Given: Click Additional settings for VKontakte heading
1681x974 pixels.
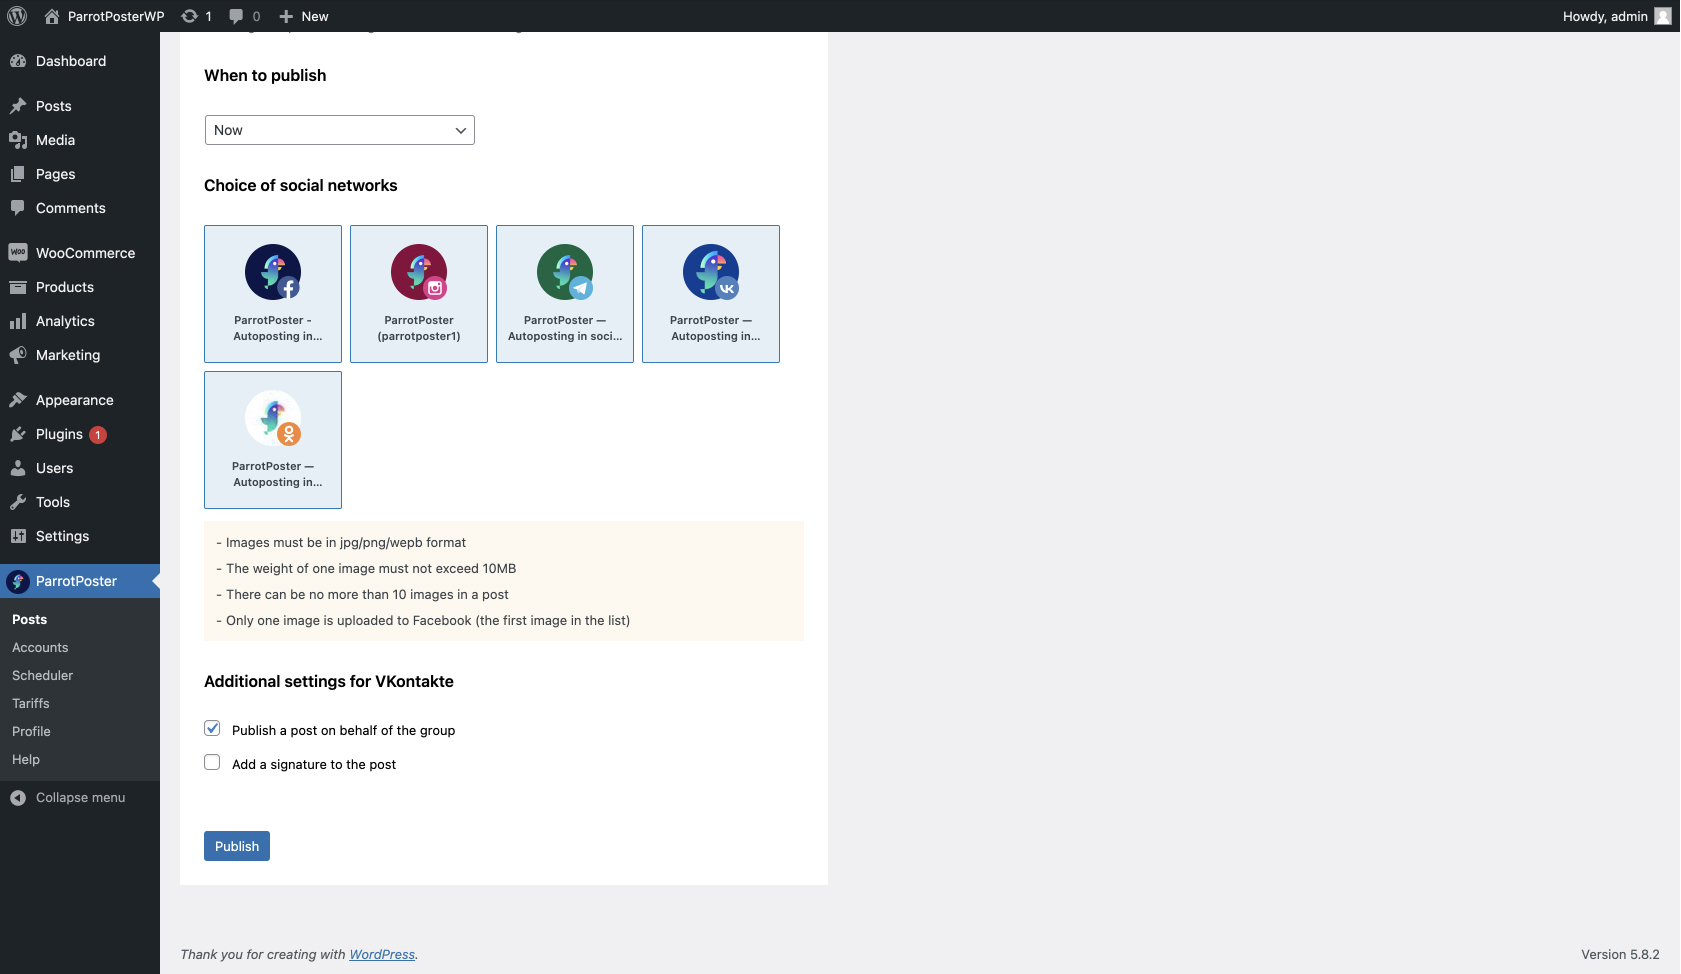Looking at the screenshot, I should click(329, 682).
